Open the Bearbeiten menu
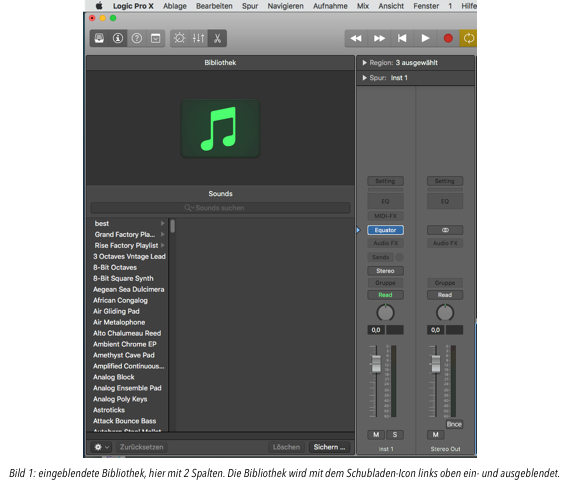Image resolution: width=569 pixels, height=489 pixels. pos(214,6)
